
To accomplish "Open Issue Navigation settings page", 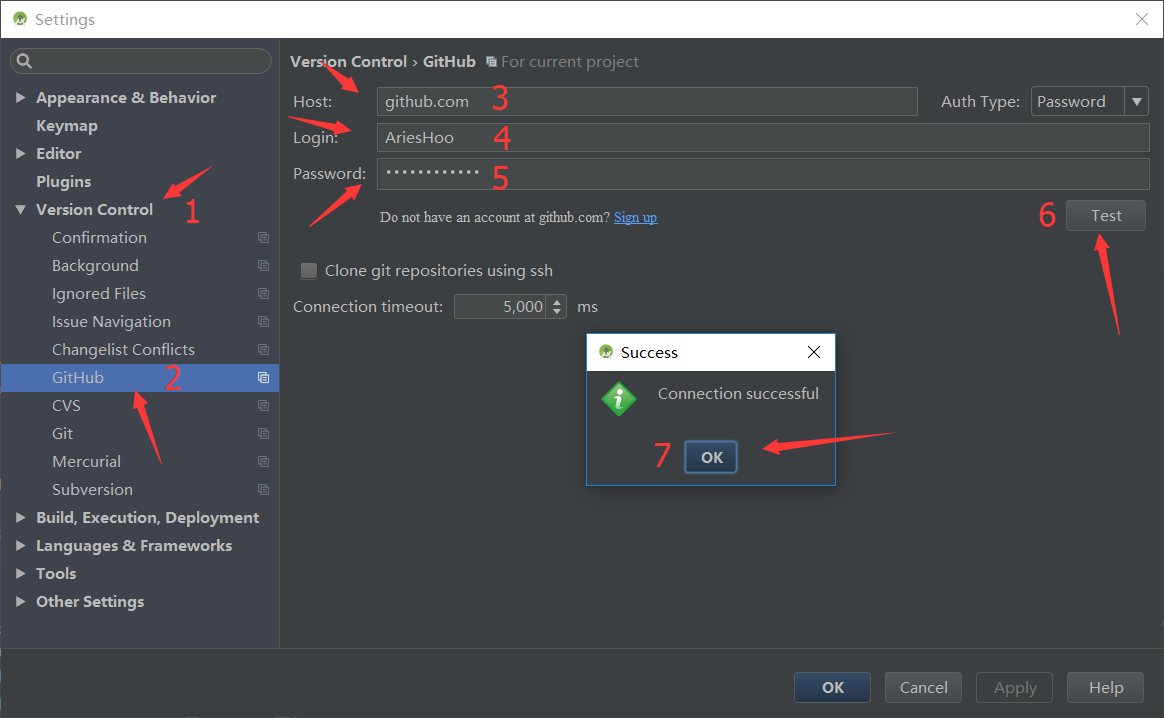I will click(x=111, y=322).
